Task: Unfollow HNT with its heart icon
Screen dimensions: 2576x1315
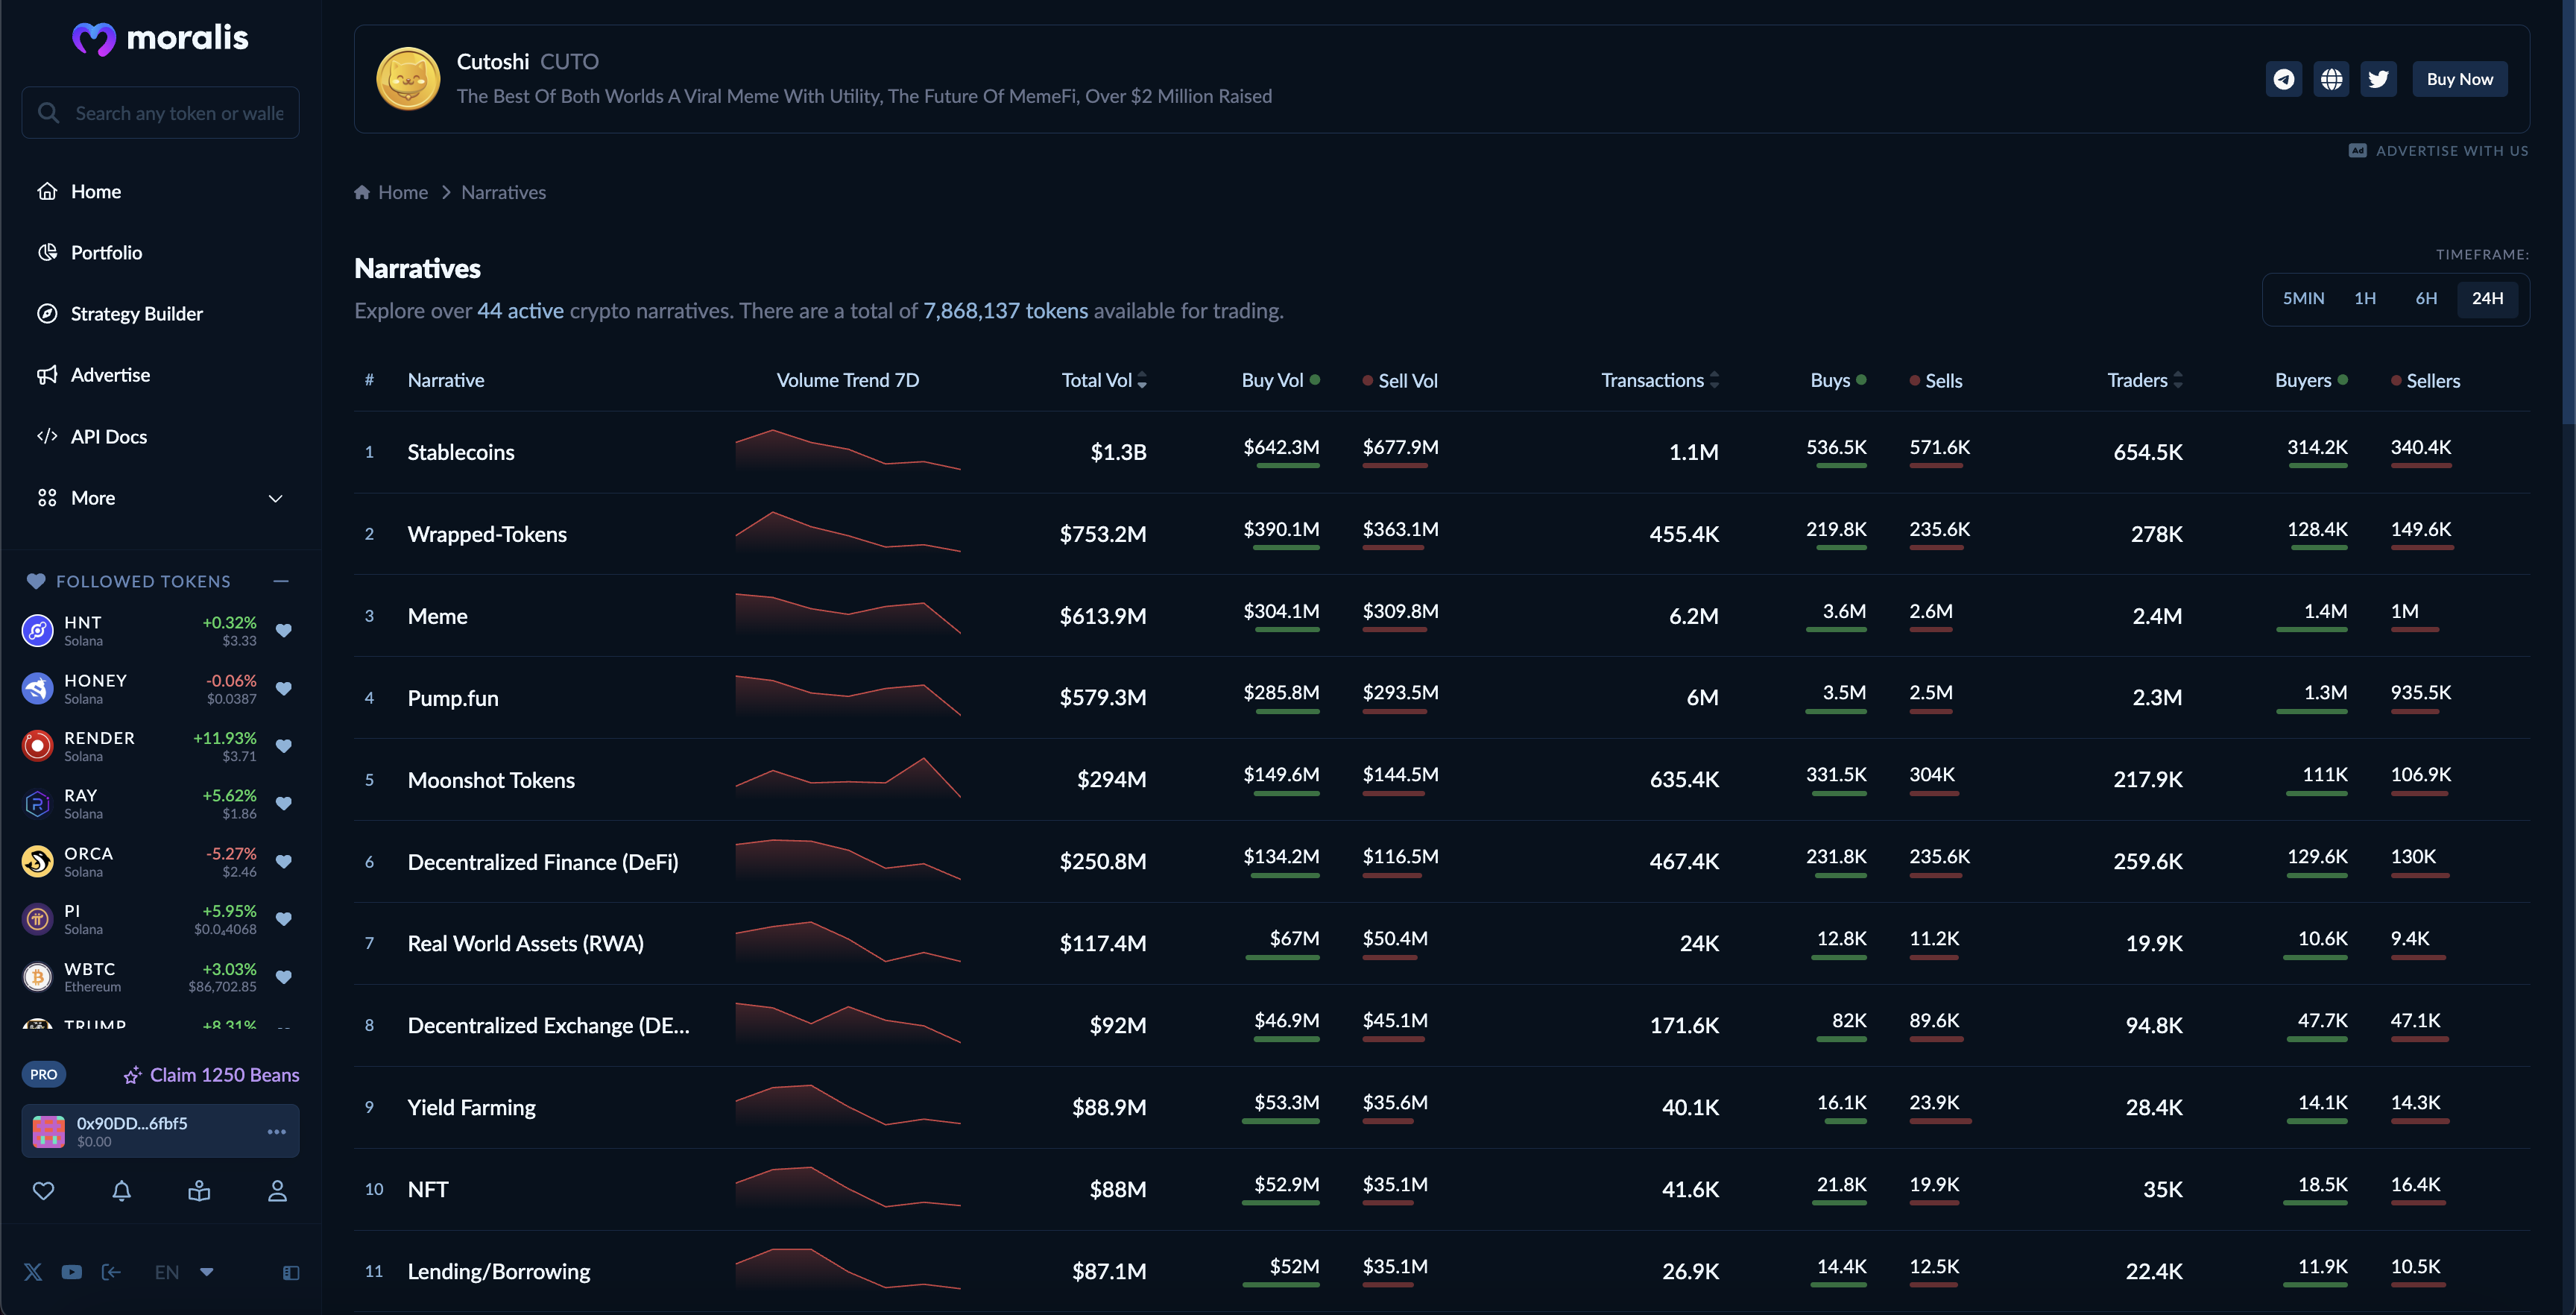Action: (x=283, y=630)
